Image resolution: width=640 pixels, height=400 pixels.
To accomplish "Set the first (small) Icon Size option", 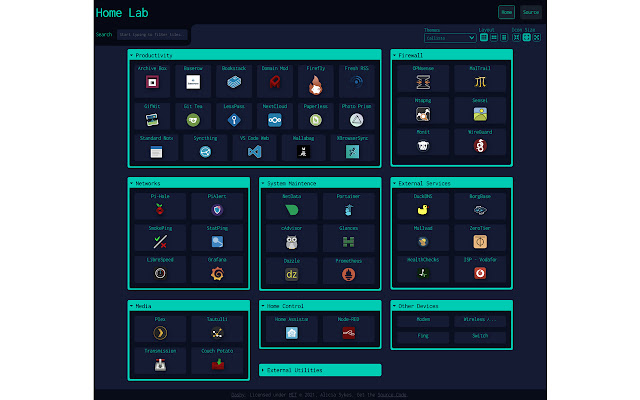I will point(516,38).
